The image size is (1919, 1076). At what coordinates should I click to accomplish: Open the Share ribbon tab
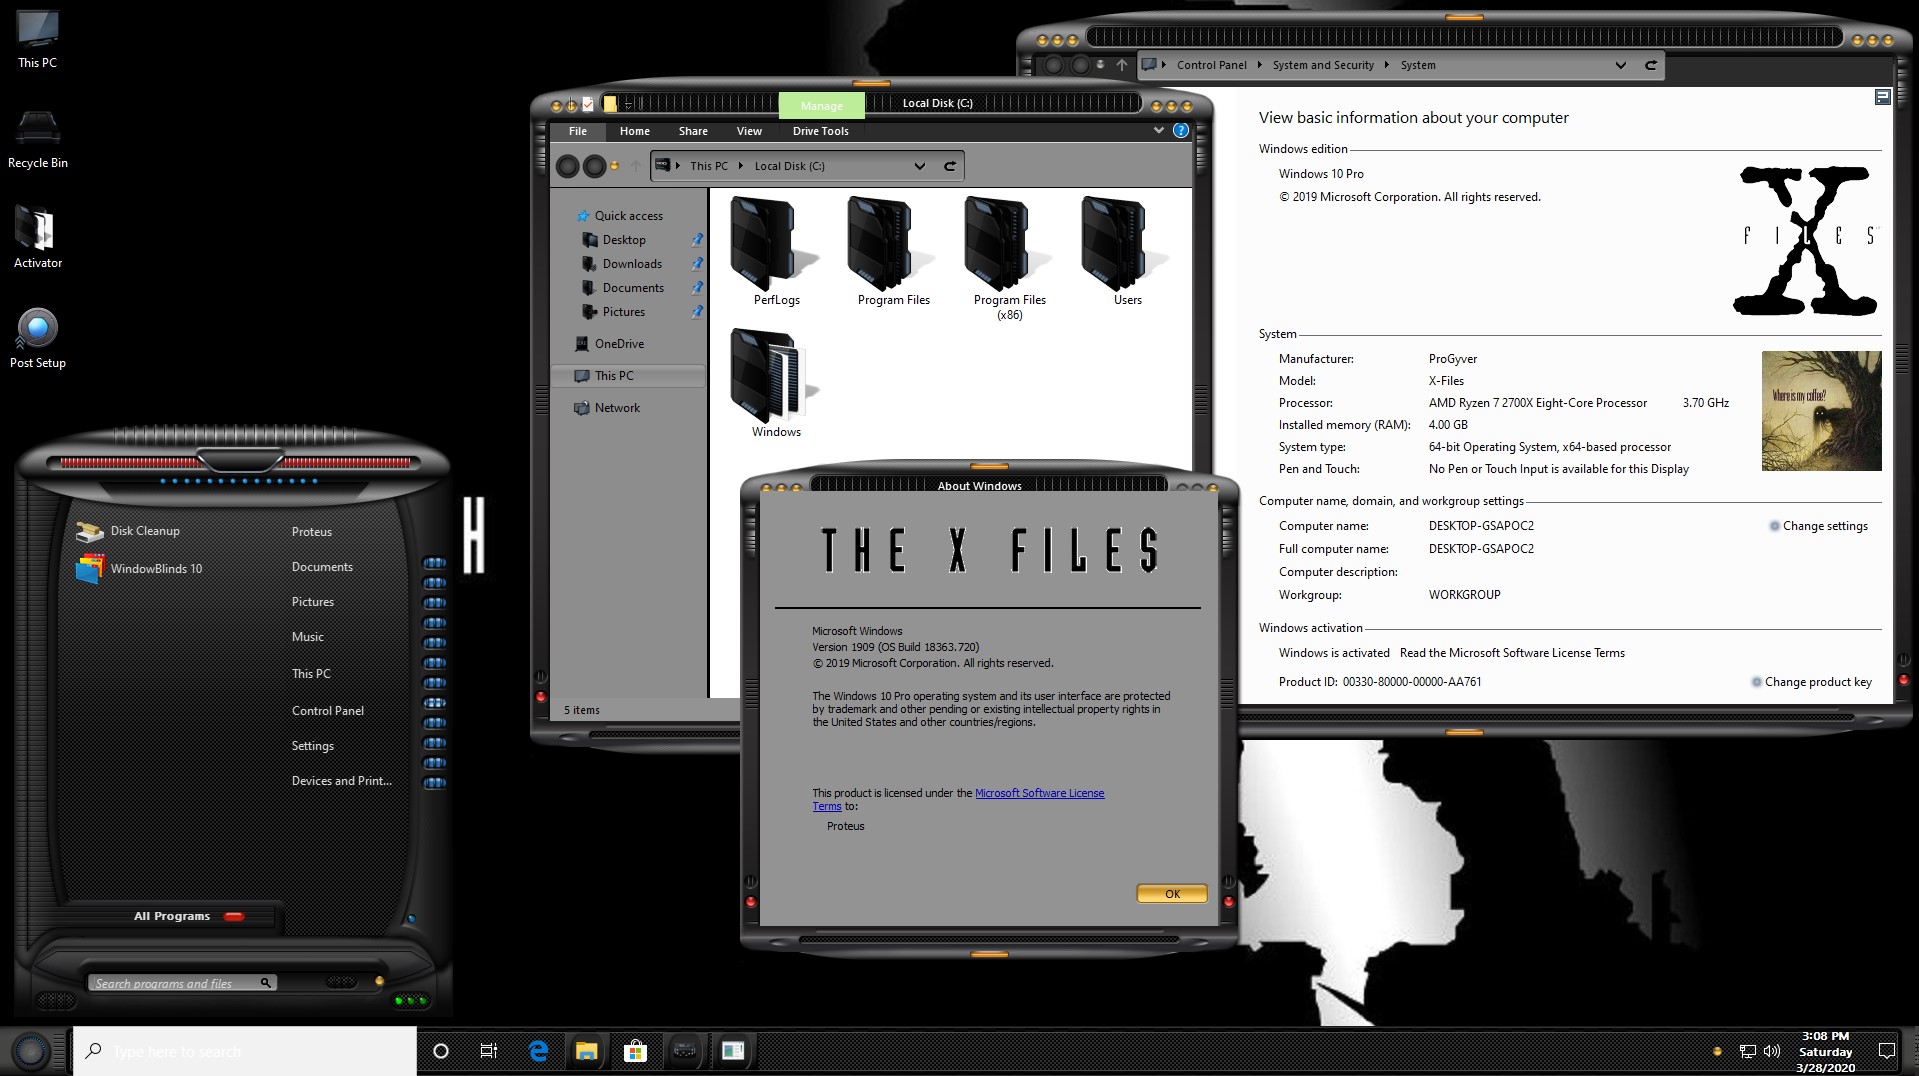point(693,131)
